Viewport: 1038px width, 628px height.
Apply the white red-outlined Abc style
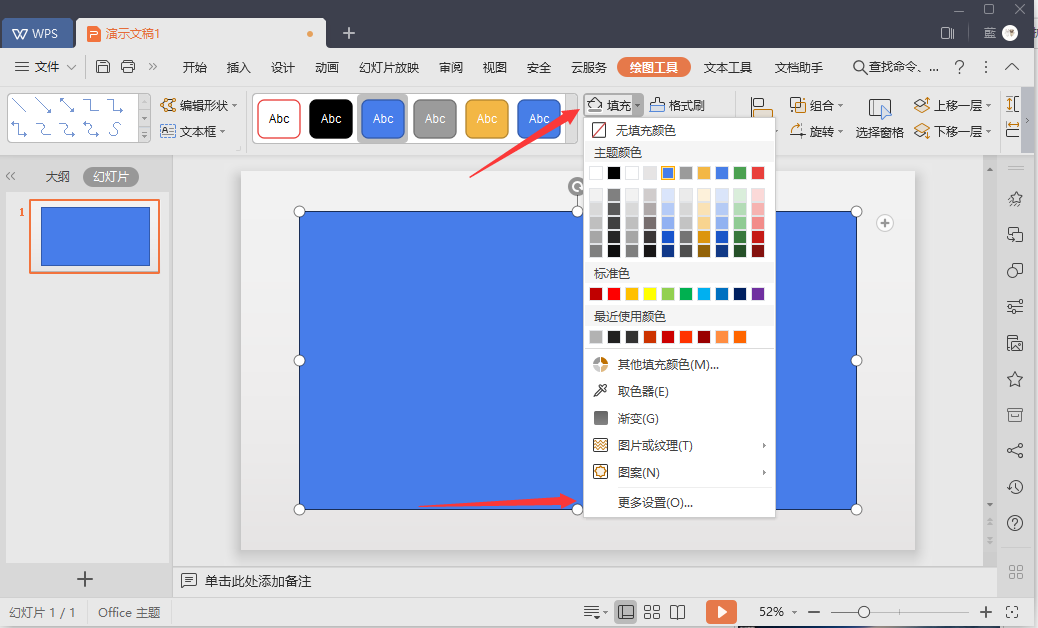[279, 119]
